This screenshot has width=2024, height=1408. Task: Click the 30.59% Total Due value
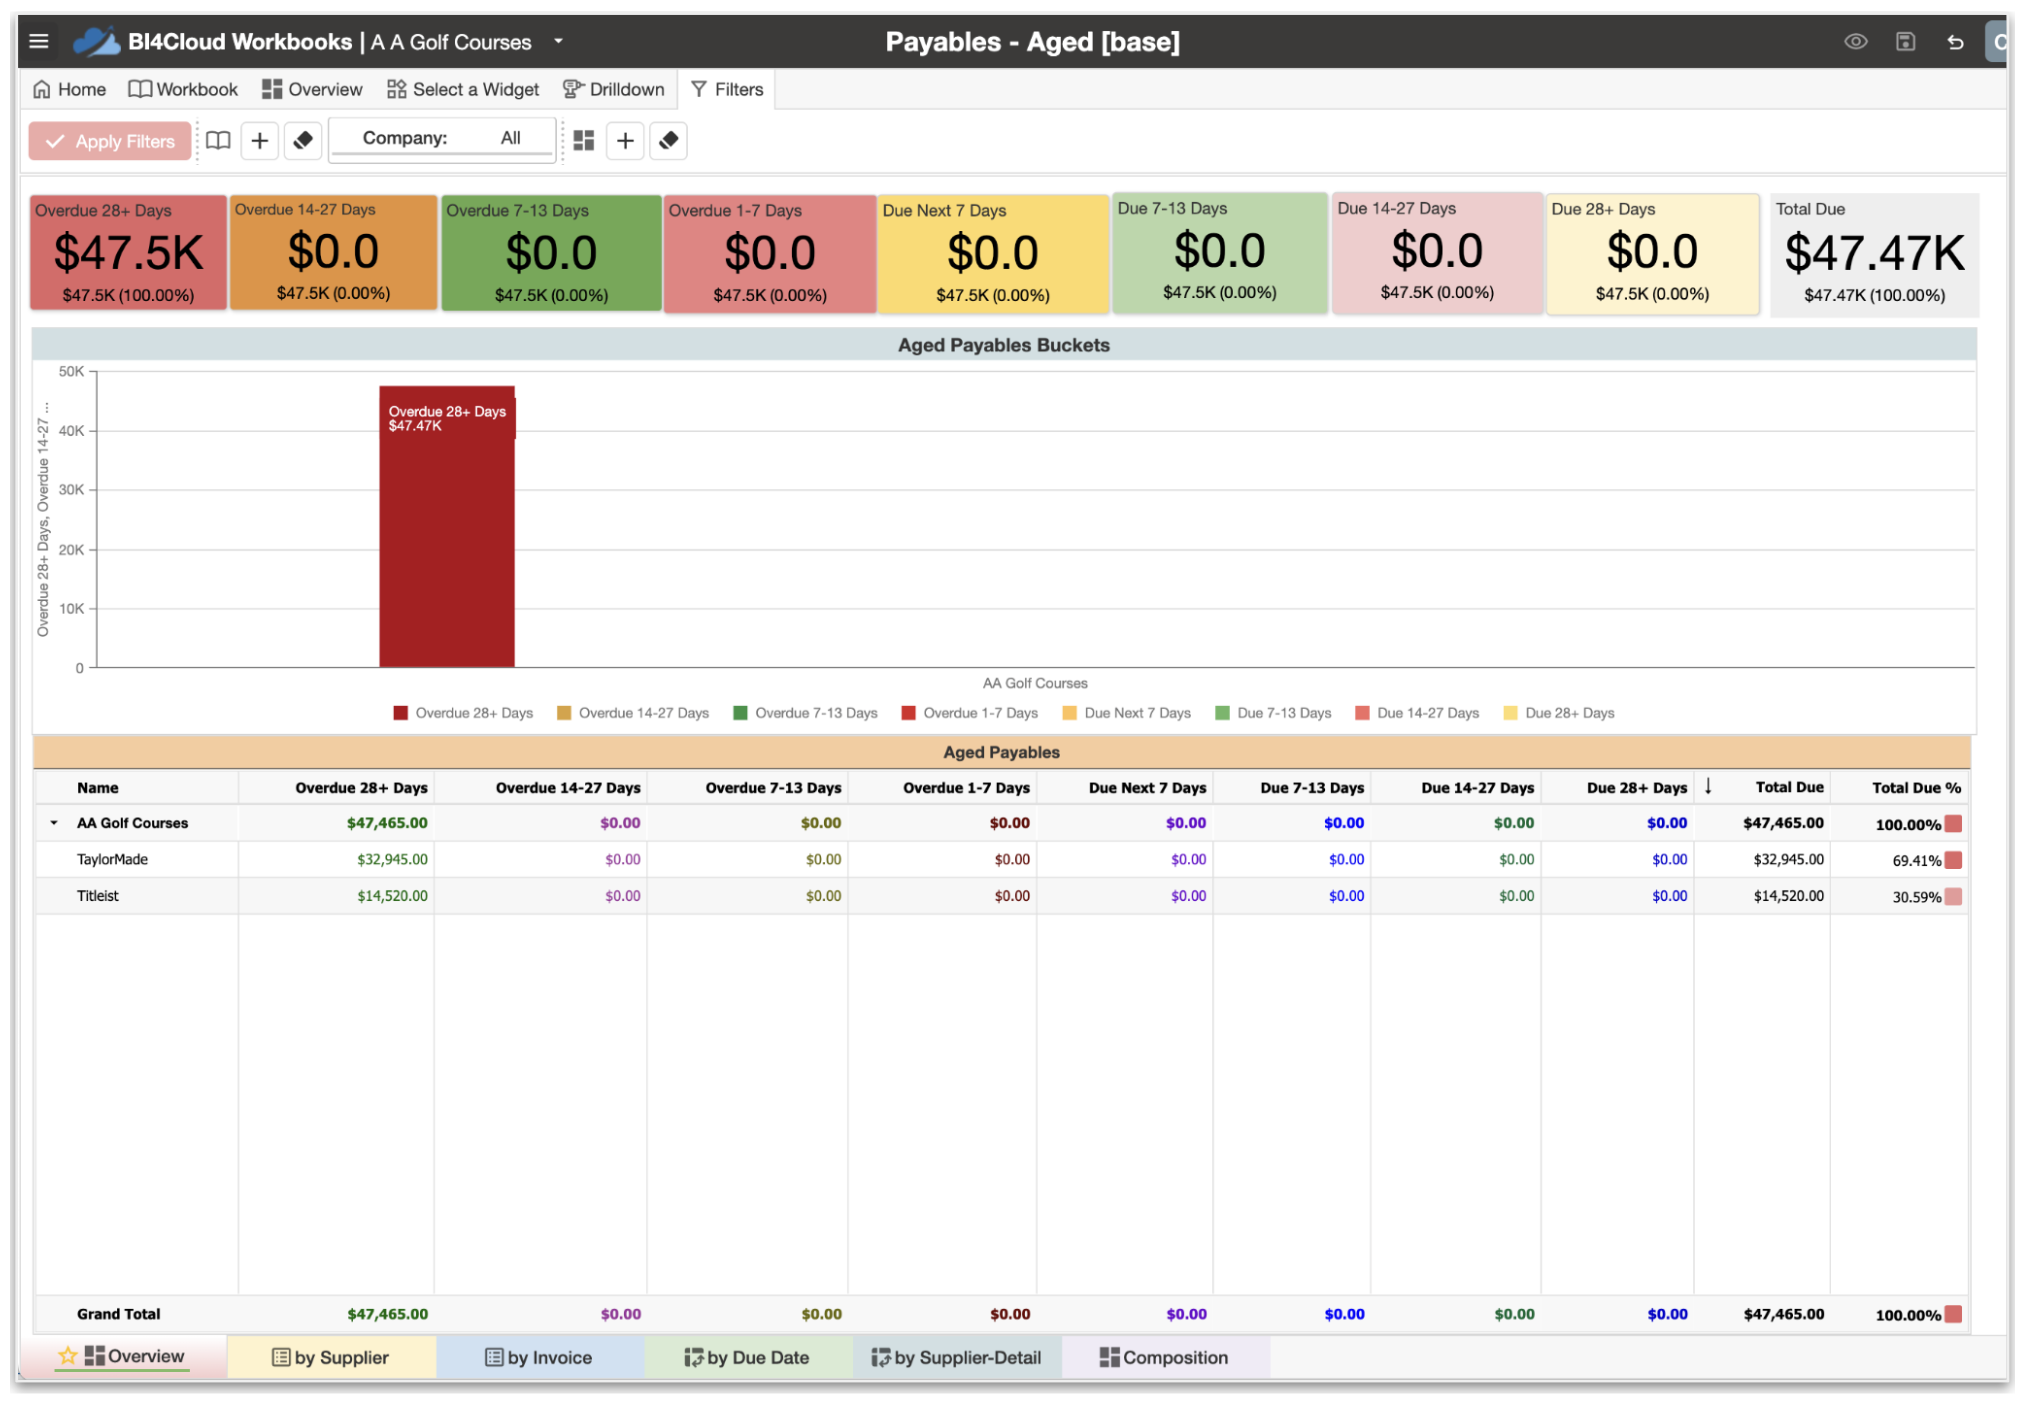(x=1916, y=898)
